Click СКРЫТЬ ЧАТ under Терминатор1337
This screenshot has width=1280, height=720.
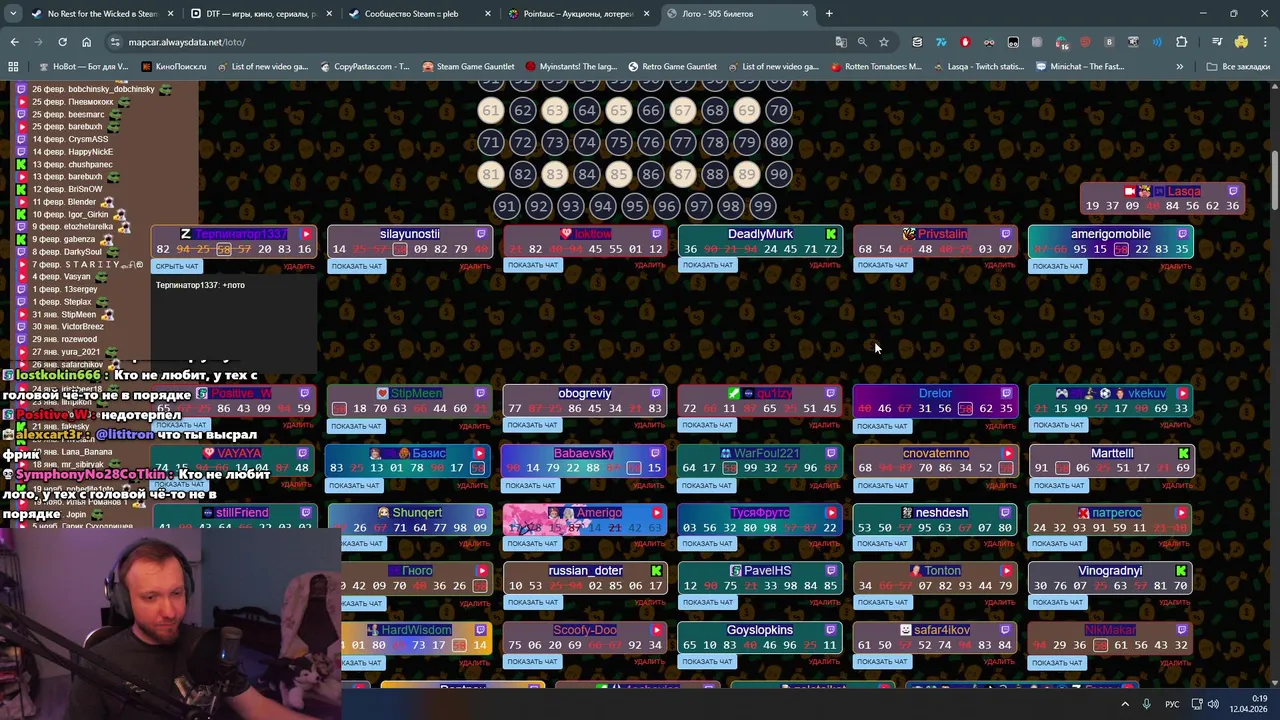[178, 266]
